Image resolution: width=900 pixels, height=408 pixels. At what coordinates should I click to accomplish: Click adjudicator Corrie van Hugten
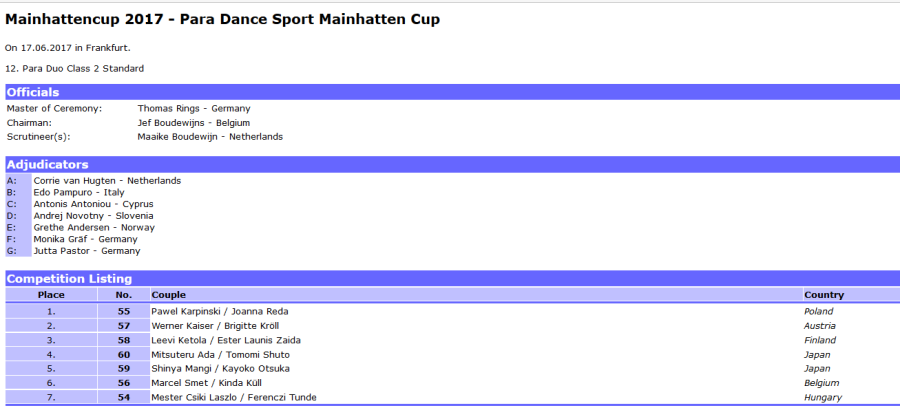pyautogui.click(x=107, y=181)
